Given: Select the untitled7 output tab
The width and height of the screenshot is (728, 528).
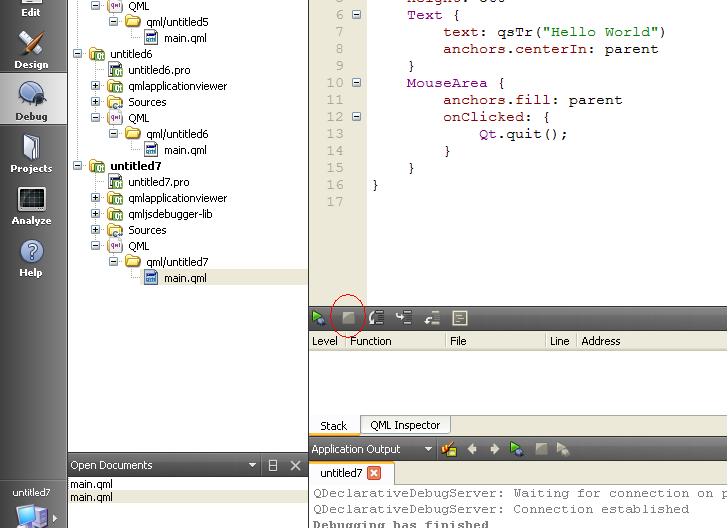Looking at the screenshot, I should pos(341,473).
